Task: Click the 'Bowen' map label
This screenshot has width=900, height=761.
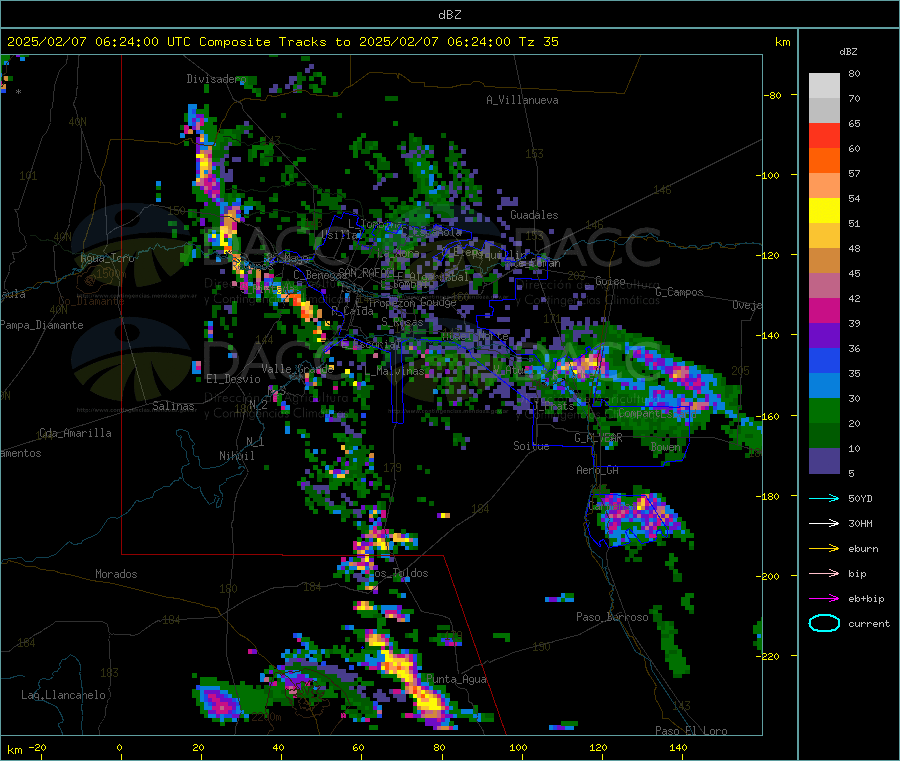Action: coord(665,446)
